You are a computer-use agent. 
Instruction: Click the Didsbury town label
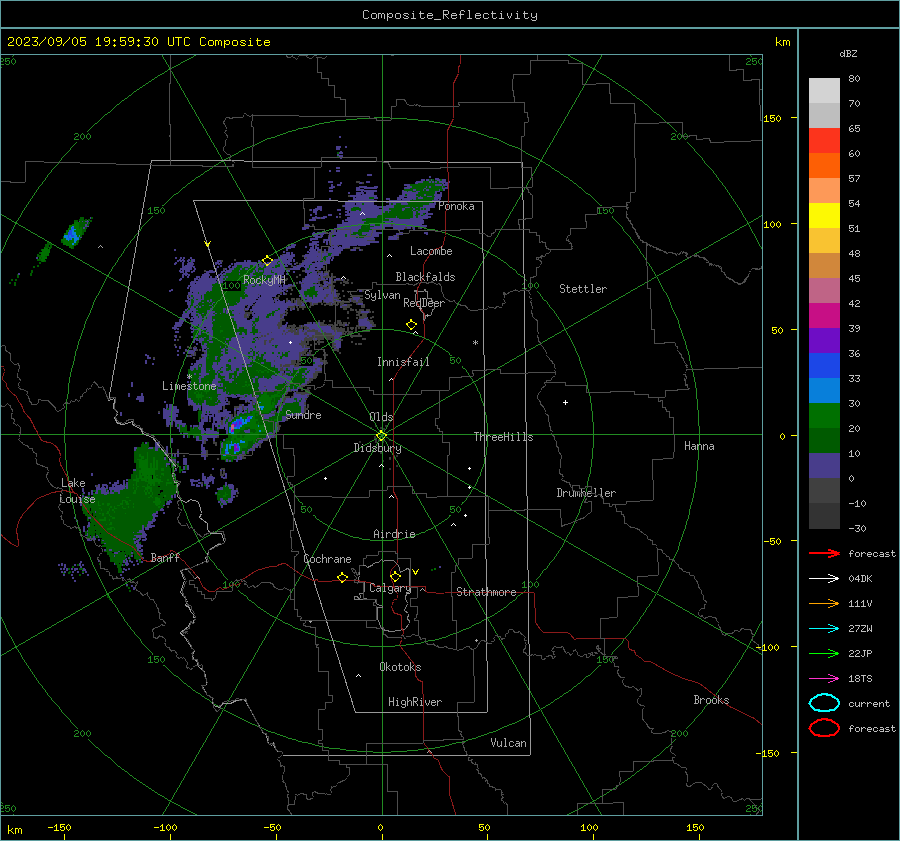point(378,448)
